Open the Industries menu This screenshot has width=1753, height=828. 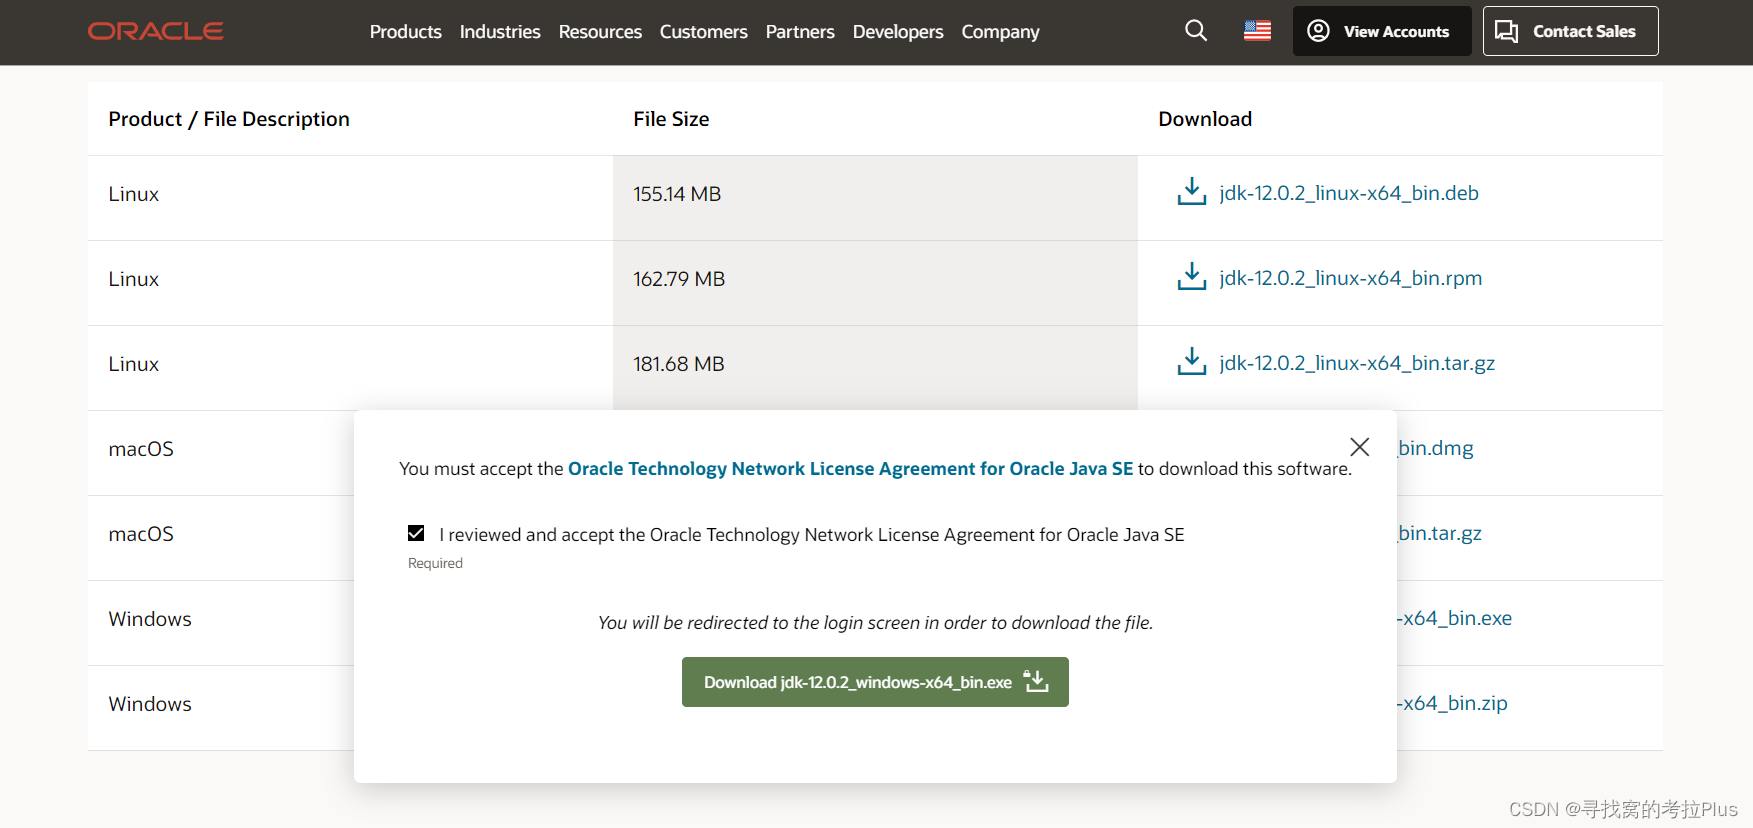(x=500, y=32)
